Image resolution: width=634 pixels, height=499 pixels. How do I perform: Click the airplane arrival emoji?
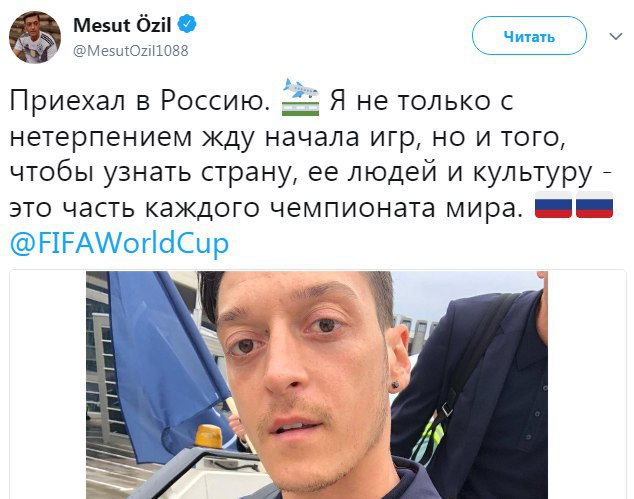[300, 97]
